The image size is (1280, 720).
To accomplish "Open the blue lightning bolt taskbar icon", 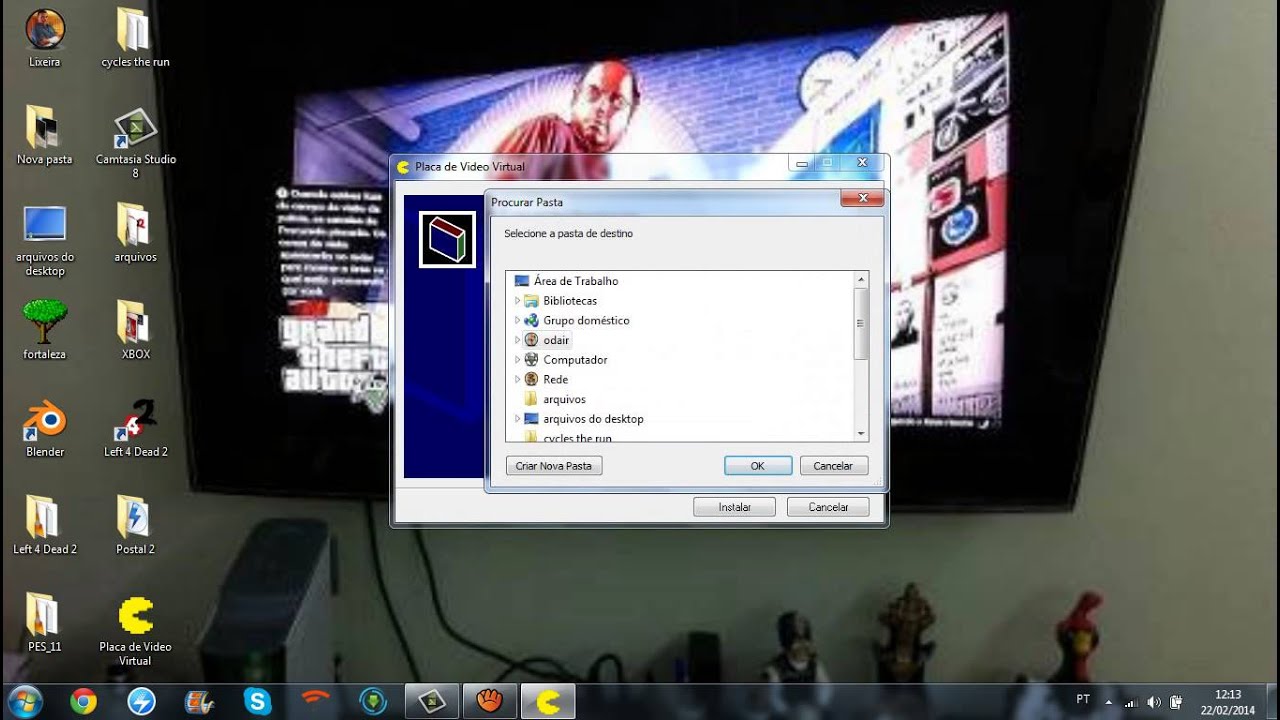I will [x=142, y=701].
